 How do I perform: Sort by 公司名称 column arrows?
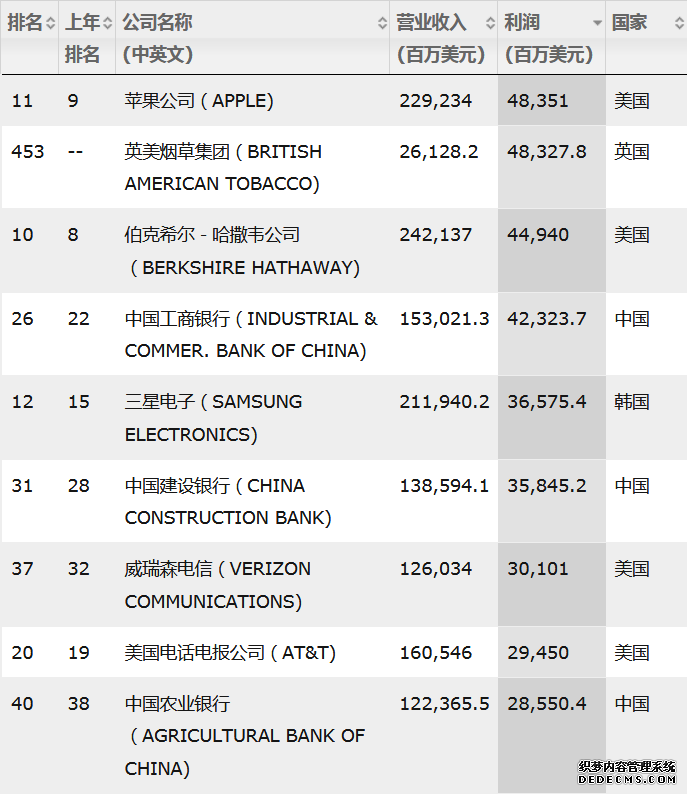382,23
